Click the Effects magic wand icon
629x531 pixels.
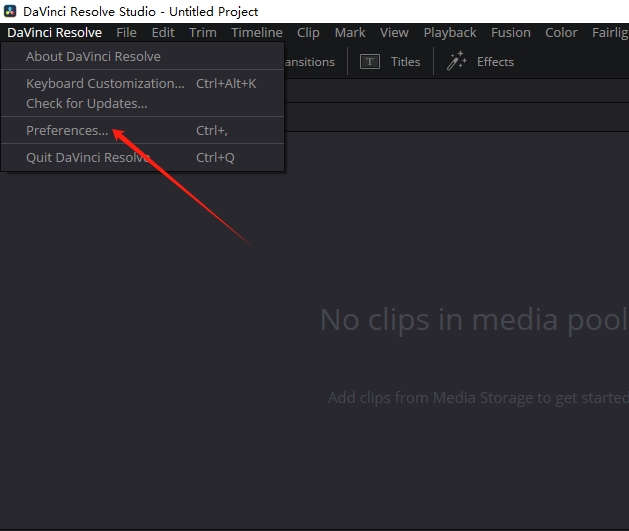pos(457,61)
